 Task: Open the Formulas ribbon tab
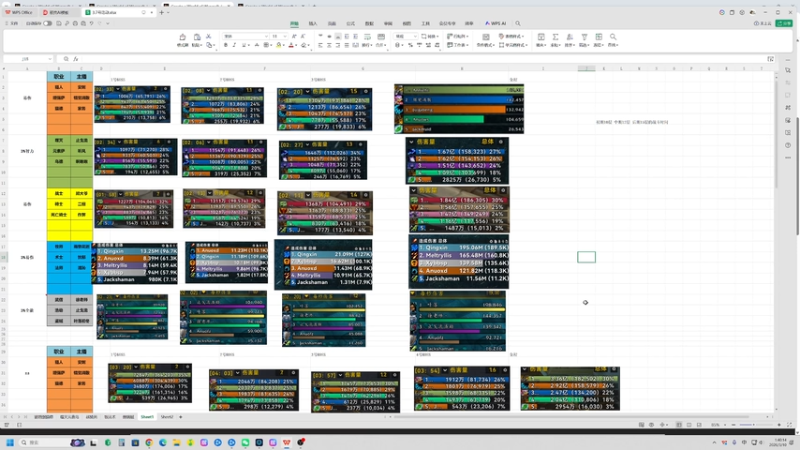coord(351,23)
